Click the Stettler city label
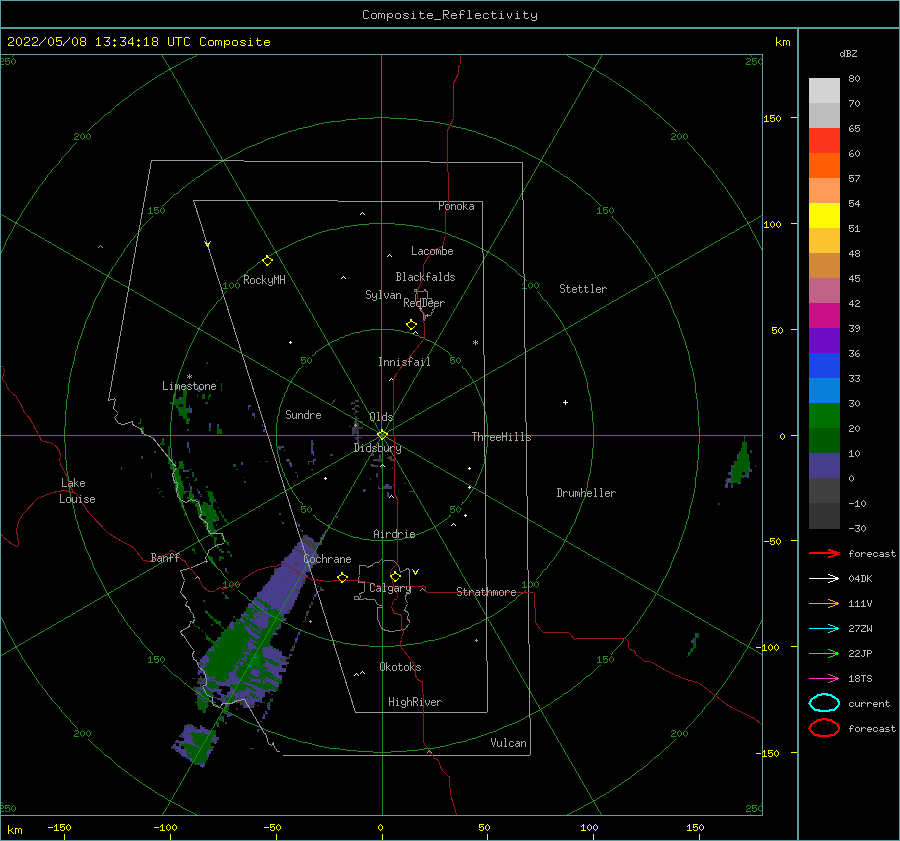 (583, 289)
